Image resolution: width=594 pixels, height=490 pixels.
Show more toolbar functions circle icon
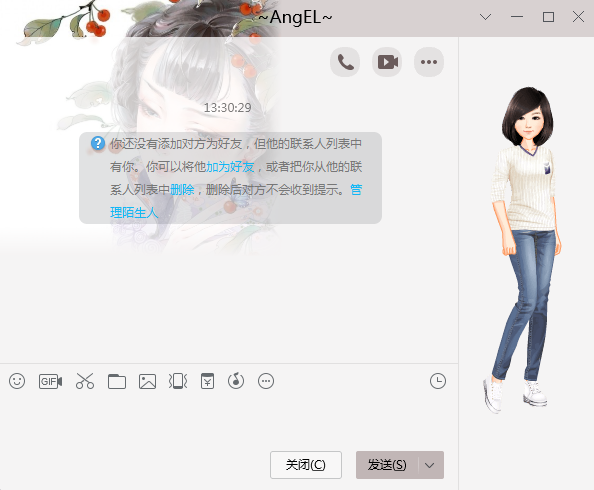point(266,381)
